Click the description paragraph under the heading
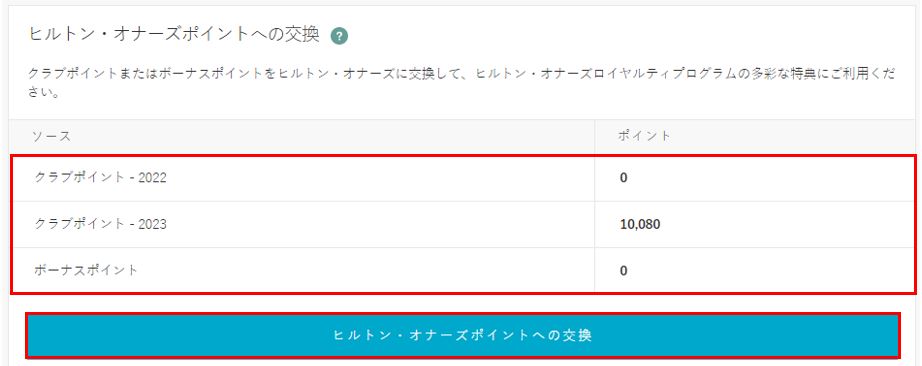Image resolution: width=922 pixels, height=366 pixels. tap(462, 83)
